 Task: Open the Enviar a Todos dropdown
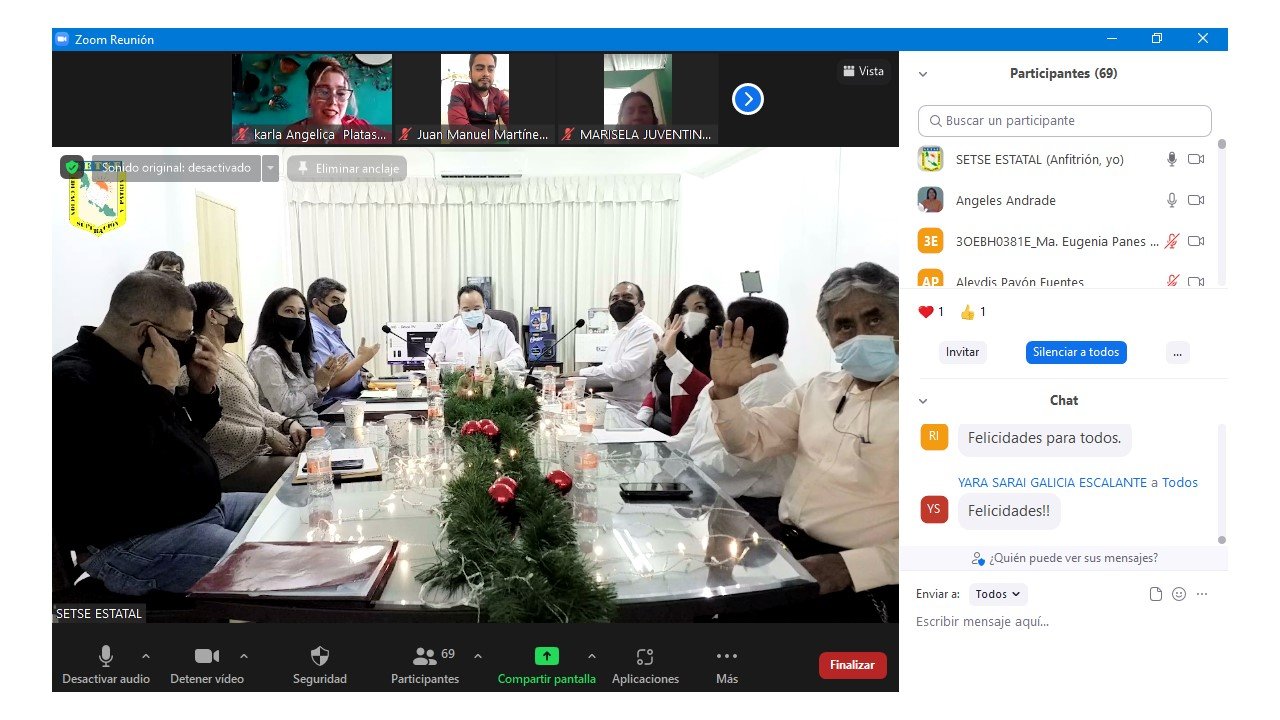tap(998, 594)
